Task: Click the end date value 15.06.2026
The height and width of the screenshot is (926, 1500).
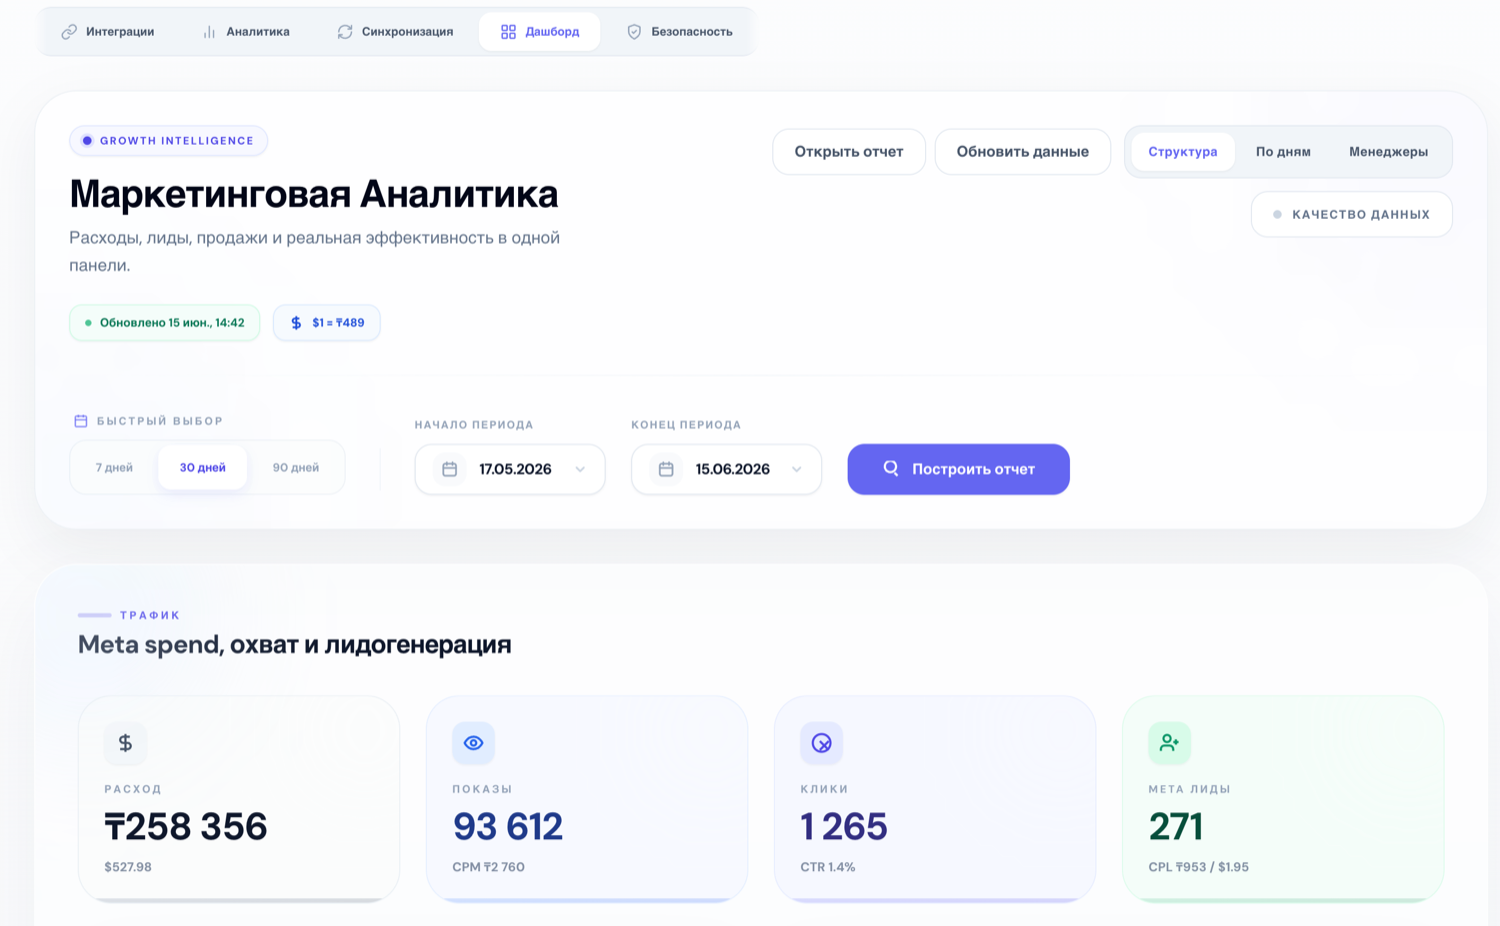Action: 732,469
